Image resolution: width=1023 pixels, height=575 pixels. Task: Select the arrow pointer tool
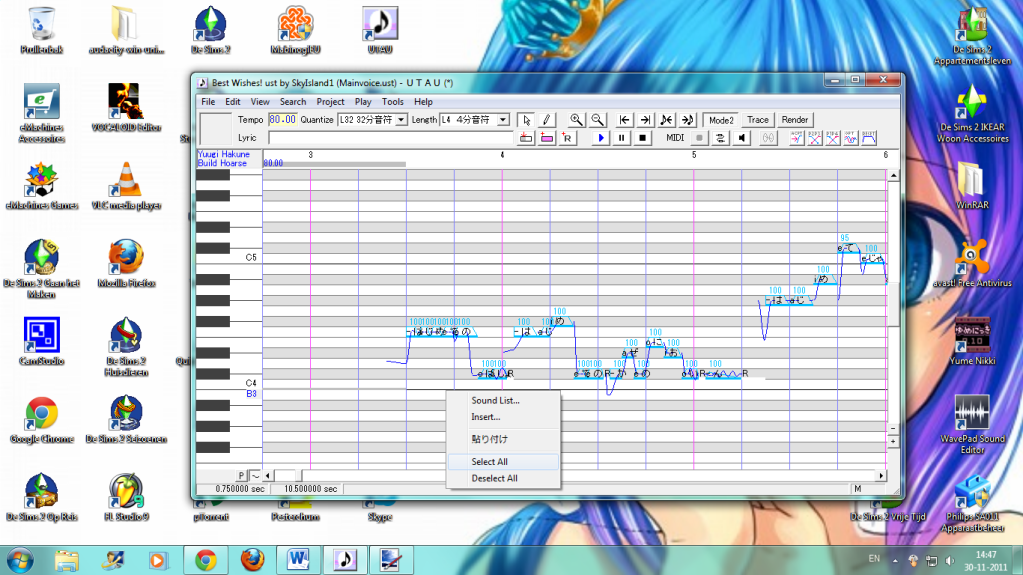[527, 120]
